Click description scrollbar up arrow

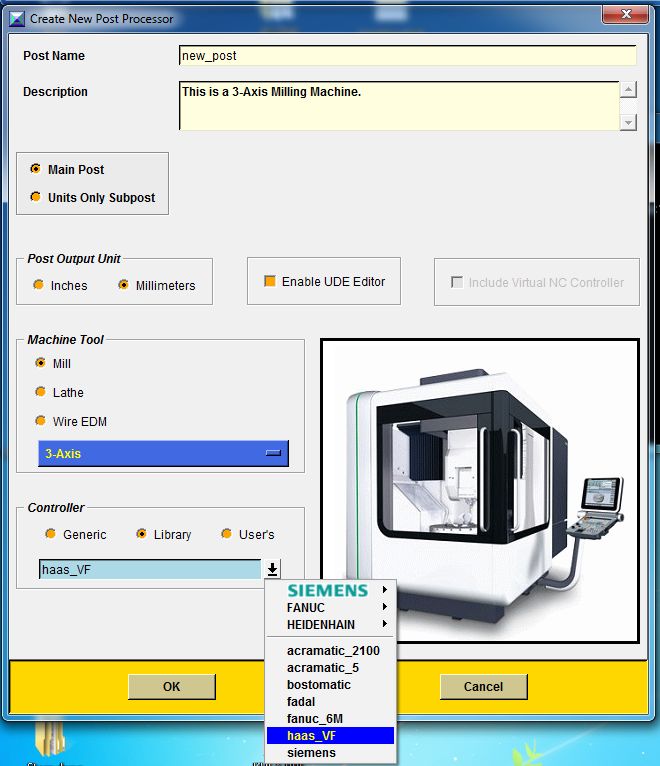(628, 90)
